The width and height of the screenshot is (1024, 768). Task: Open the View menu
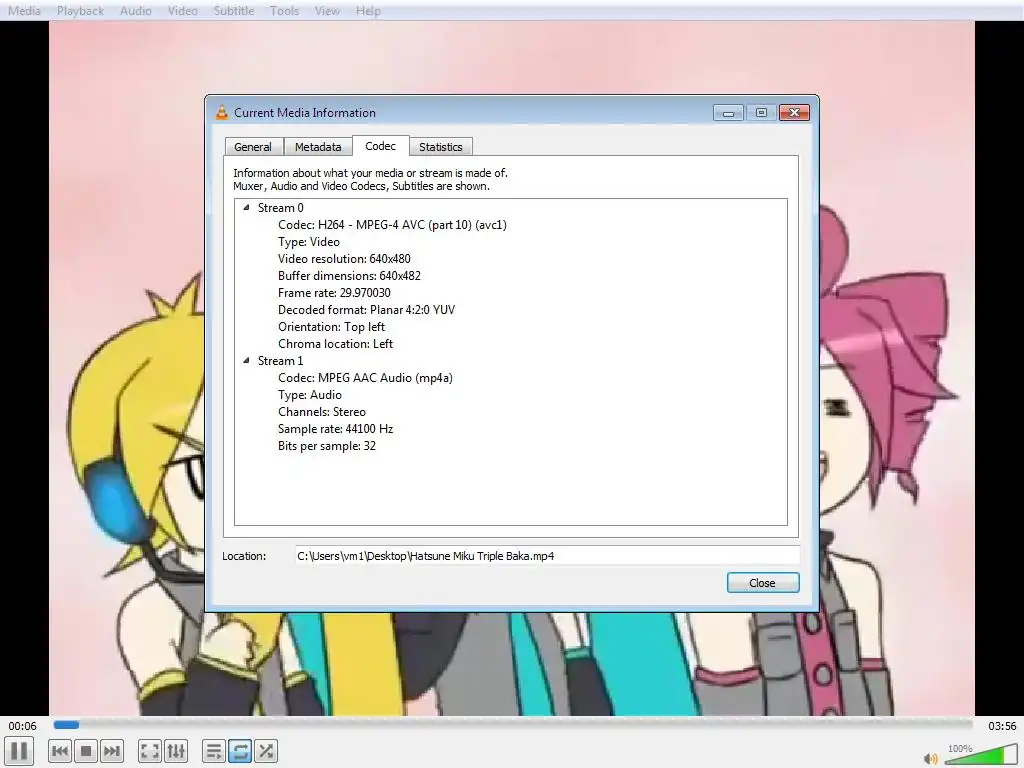pos(327,10)
